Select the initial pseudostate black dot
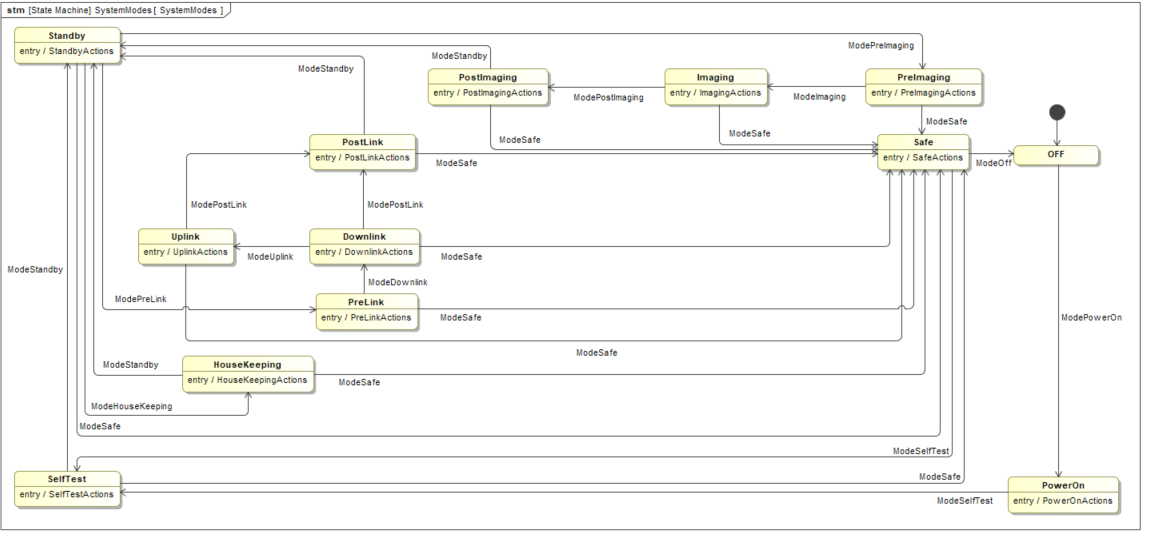This screenshot has height=535, width=1151. coord(1057,112)
